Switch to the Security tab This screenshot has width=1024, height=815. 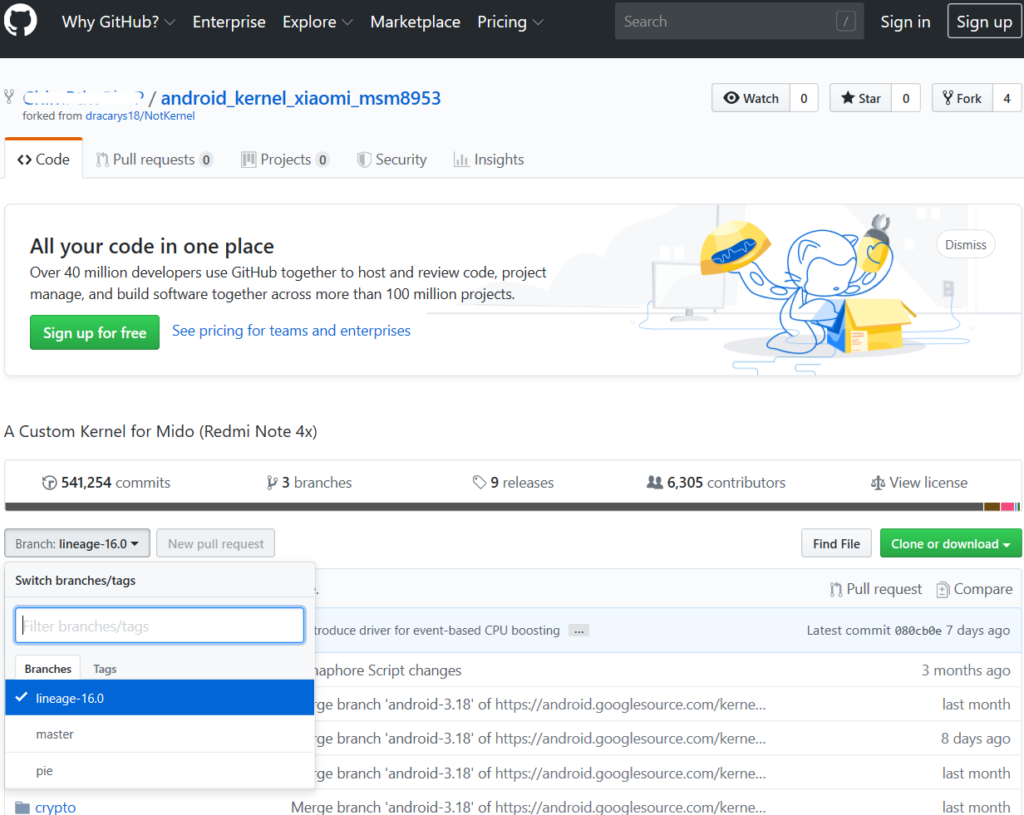[392, 160]
